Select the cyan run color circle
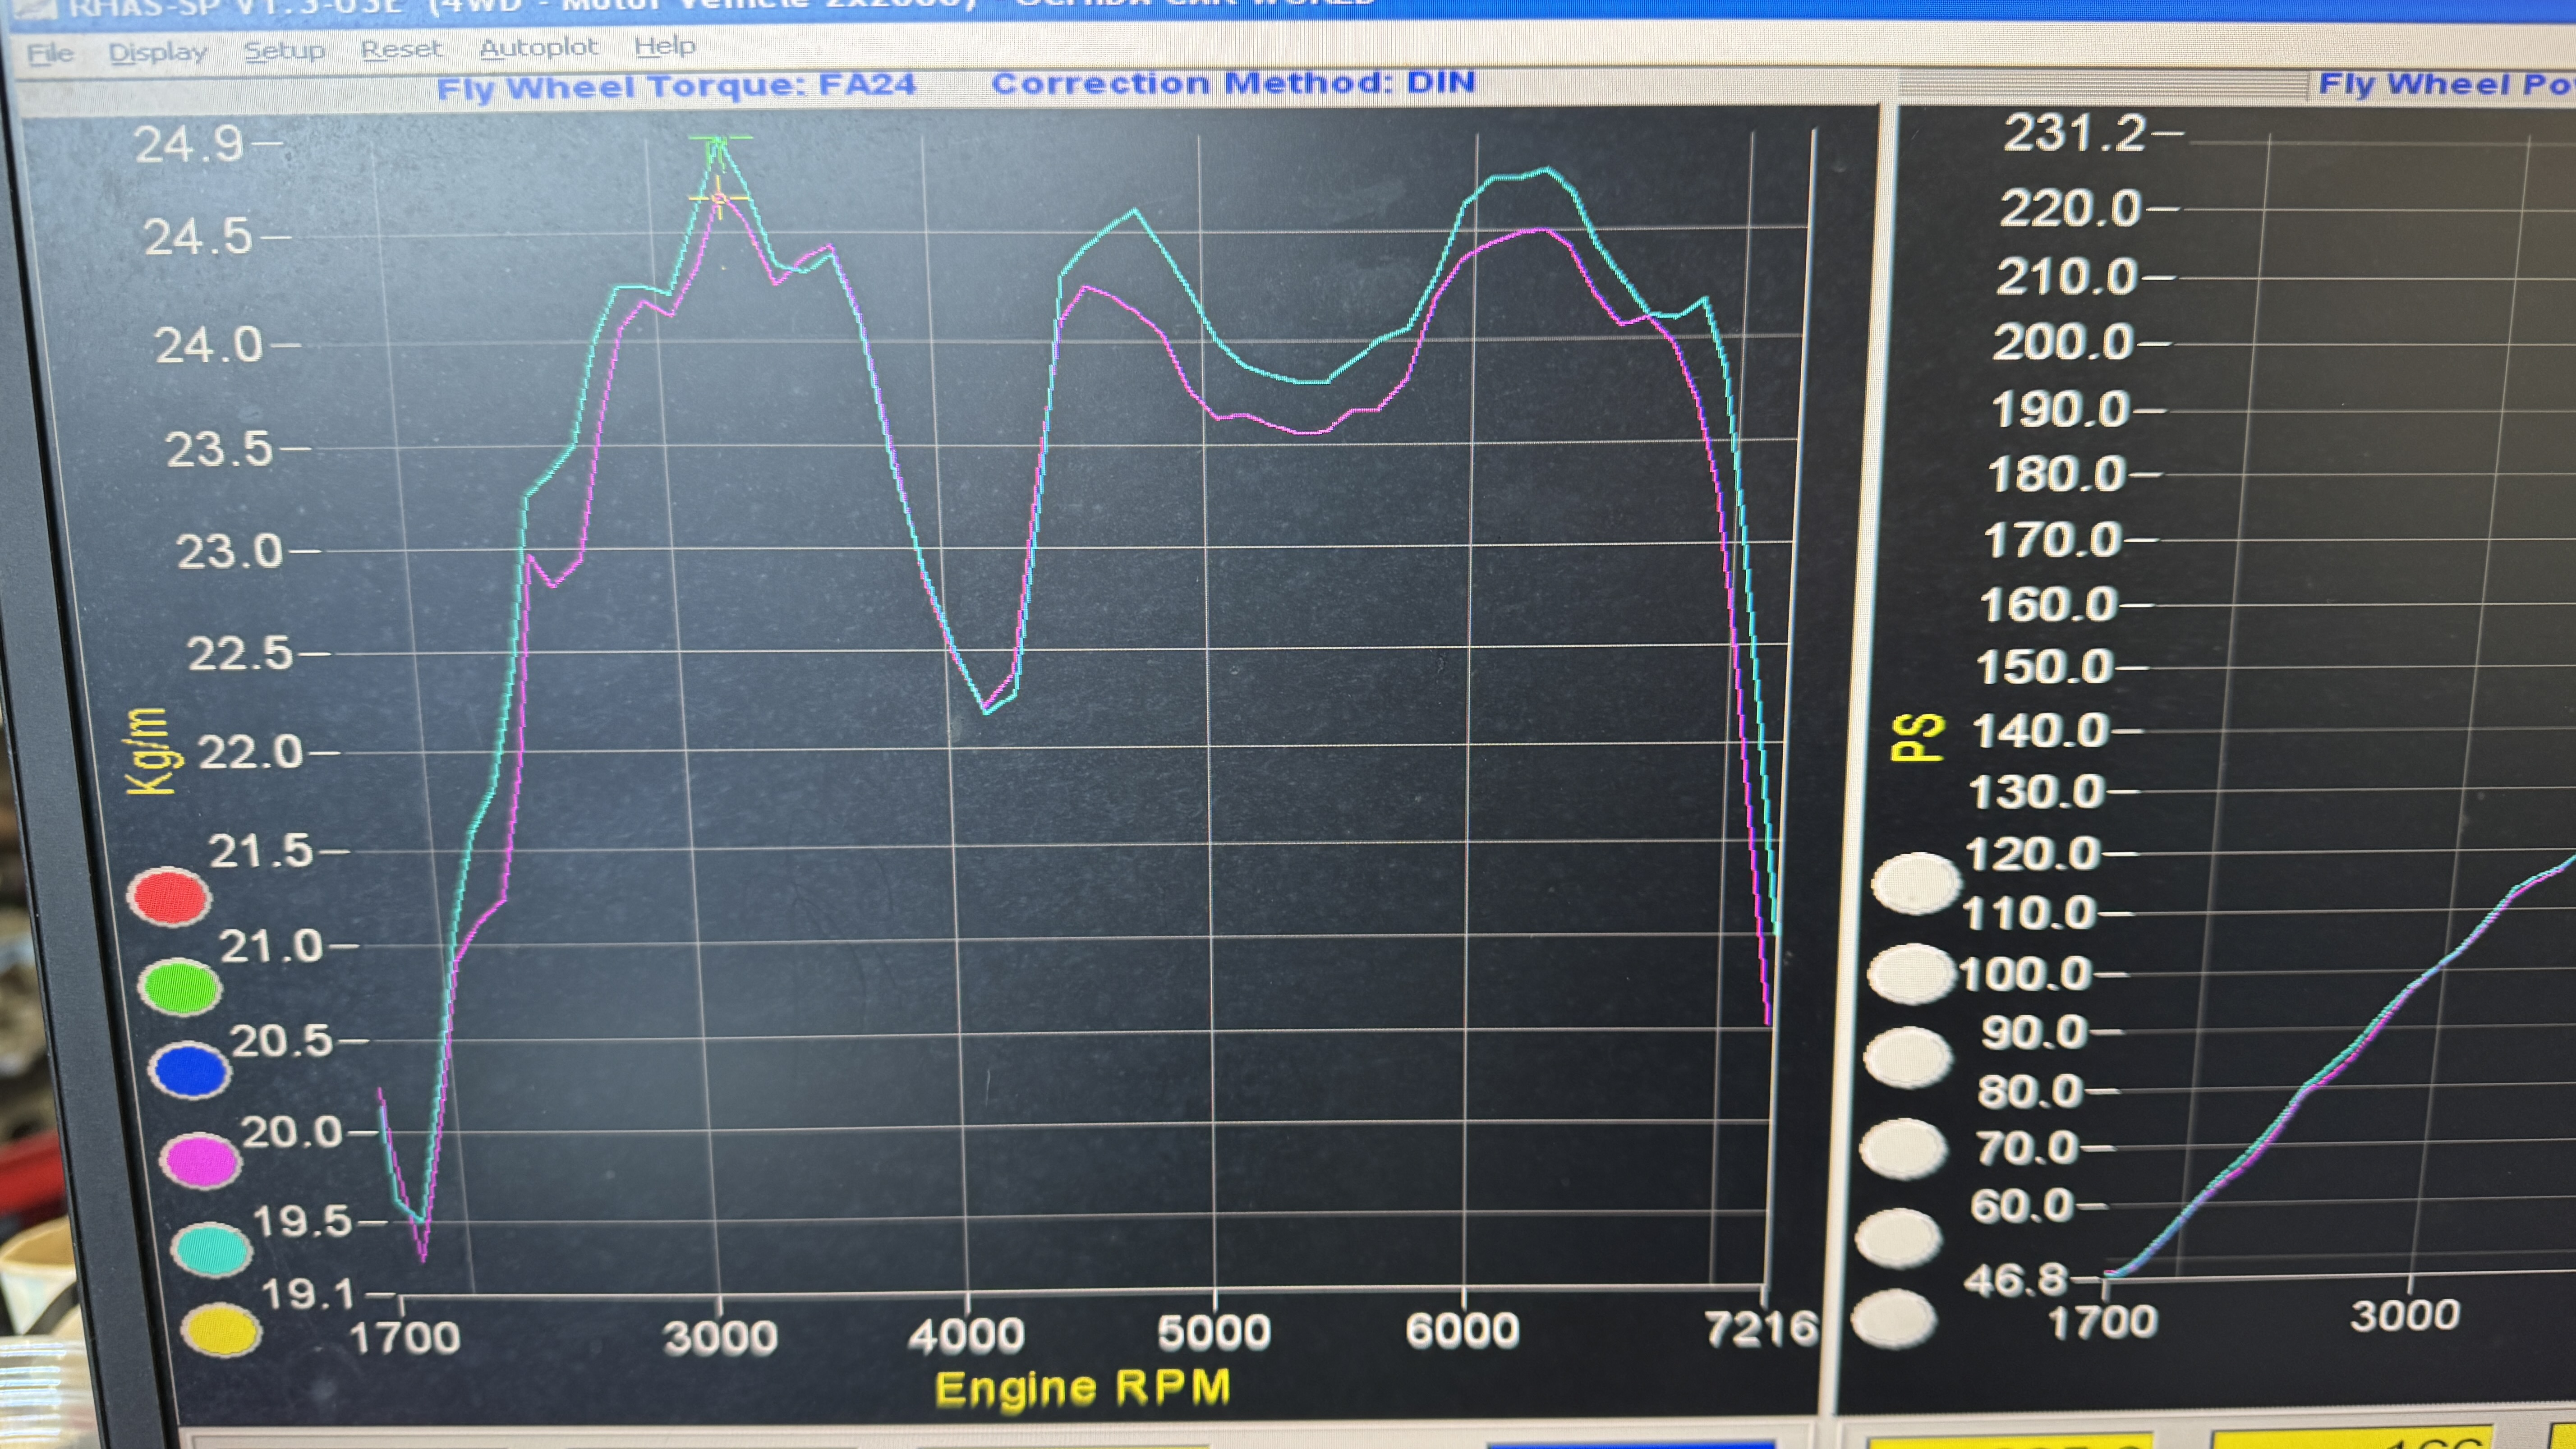The width and height of the screenshot is (2576, 1449). tap(211, 1249)
